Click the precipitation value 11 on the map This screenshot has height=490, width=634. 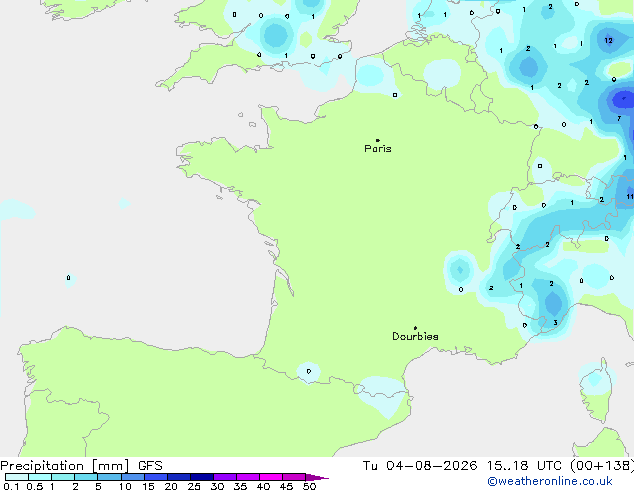(630, 196)
